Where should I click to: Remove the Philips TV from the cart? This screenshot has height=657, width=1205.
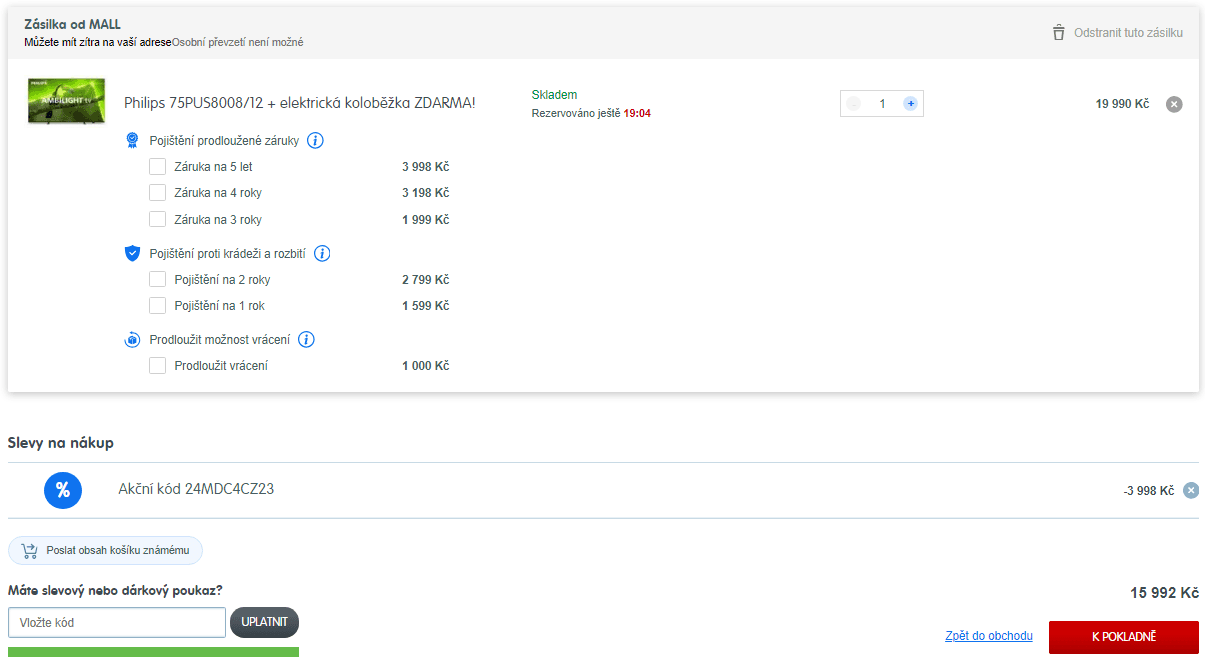[x=1174, y=104]
